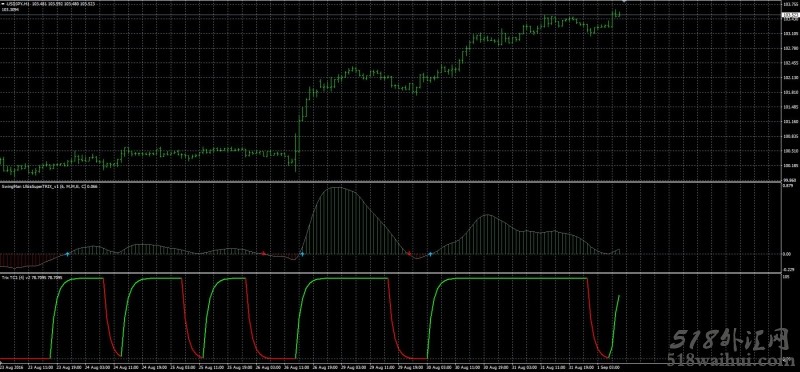Click the divider between TRIX and TCI panels
The image size is (800, 372).
(390, 274)
